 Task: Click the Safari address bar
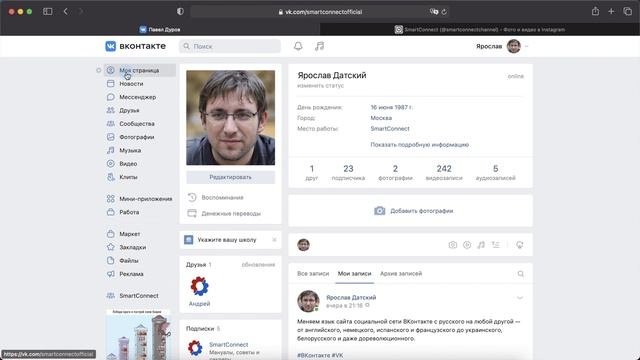tap(320, 12)
